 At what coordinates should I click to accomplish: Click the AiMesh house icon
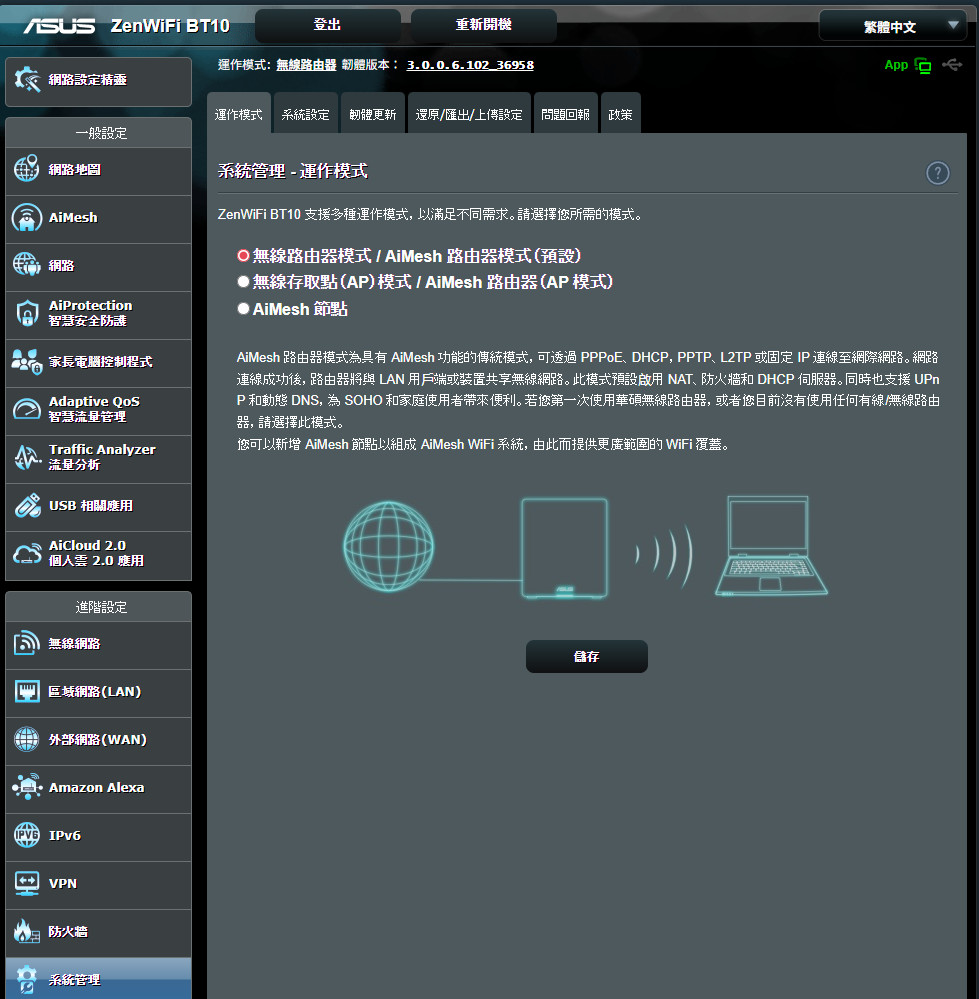[x=27, y=217]
